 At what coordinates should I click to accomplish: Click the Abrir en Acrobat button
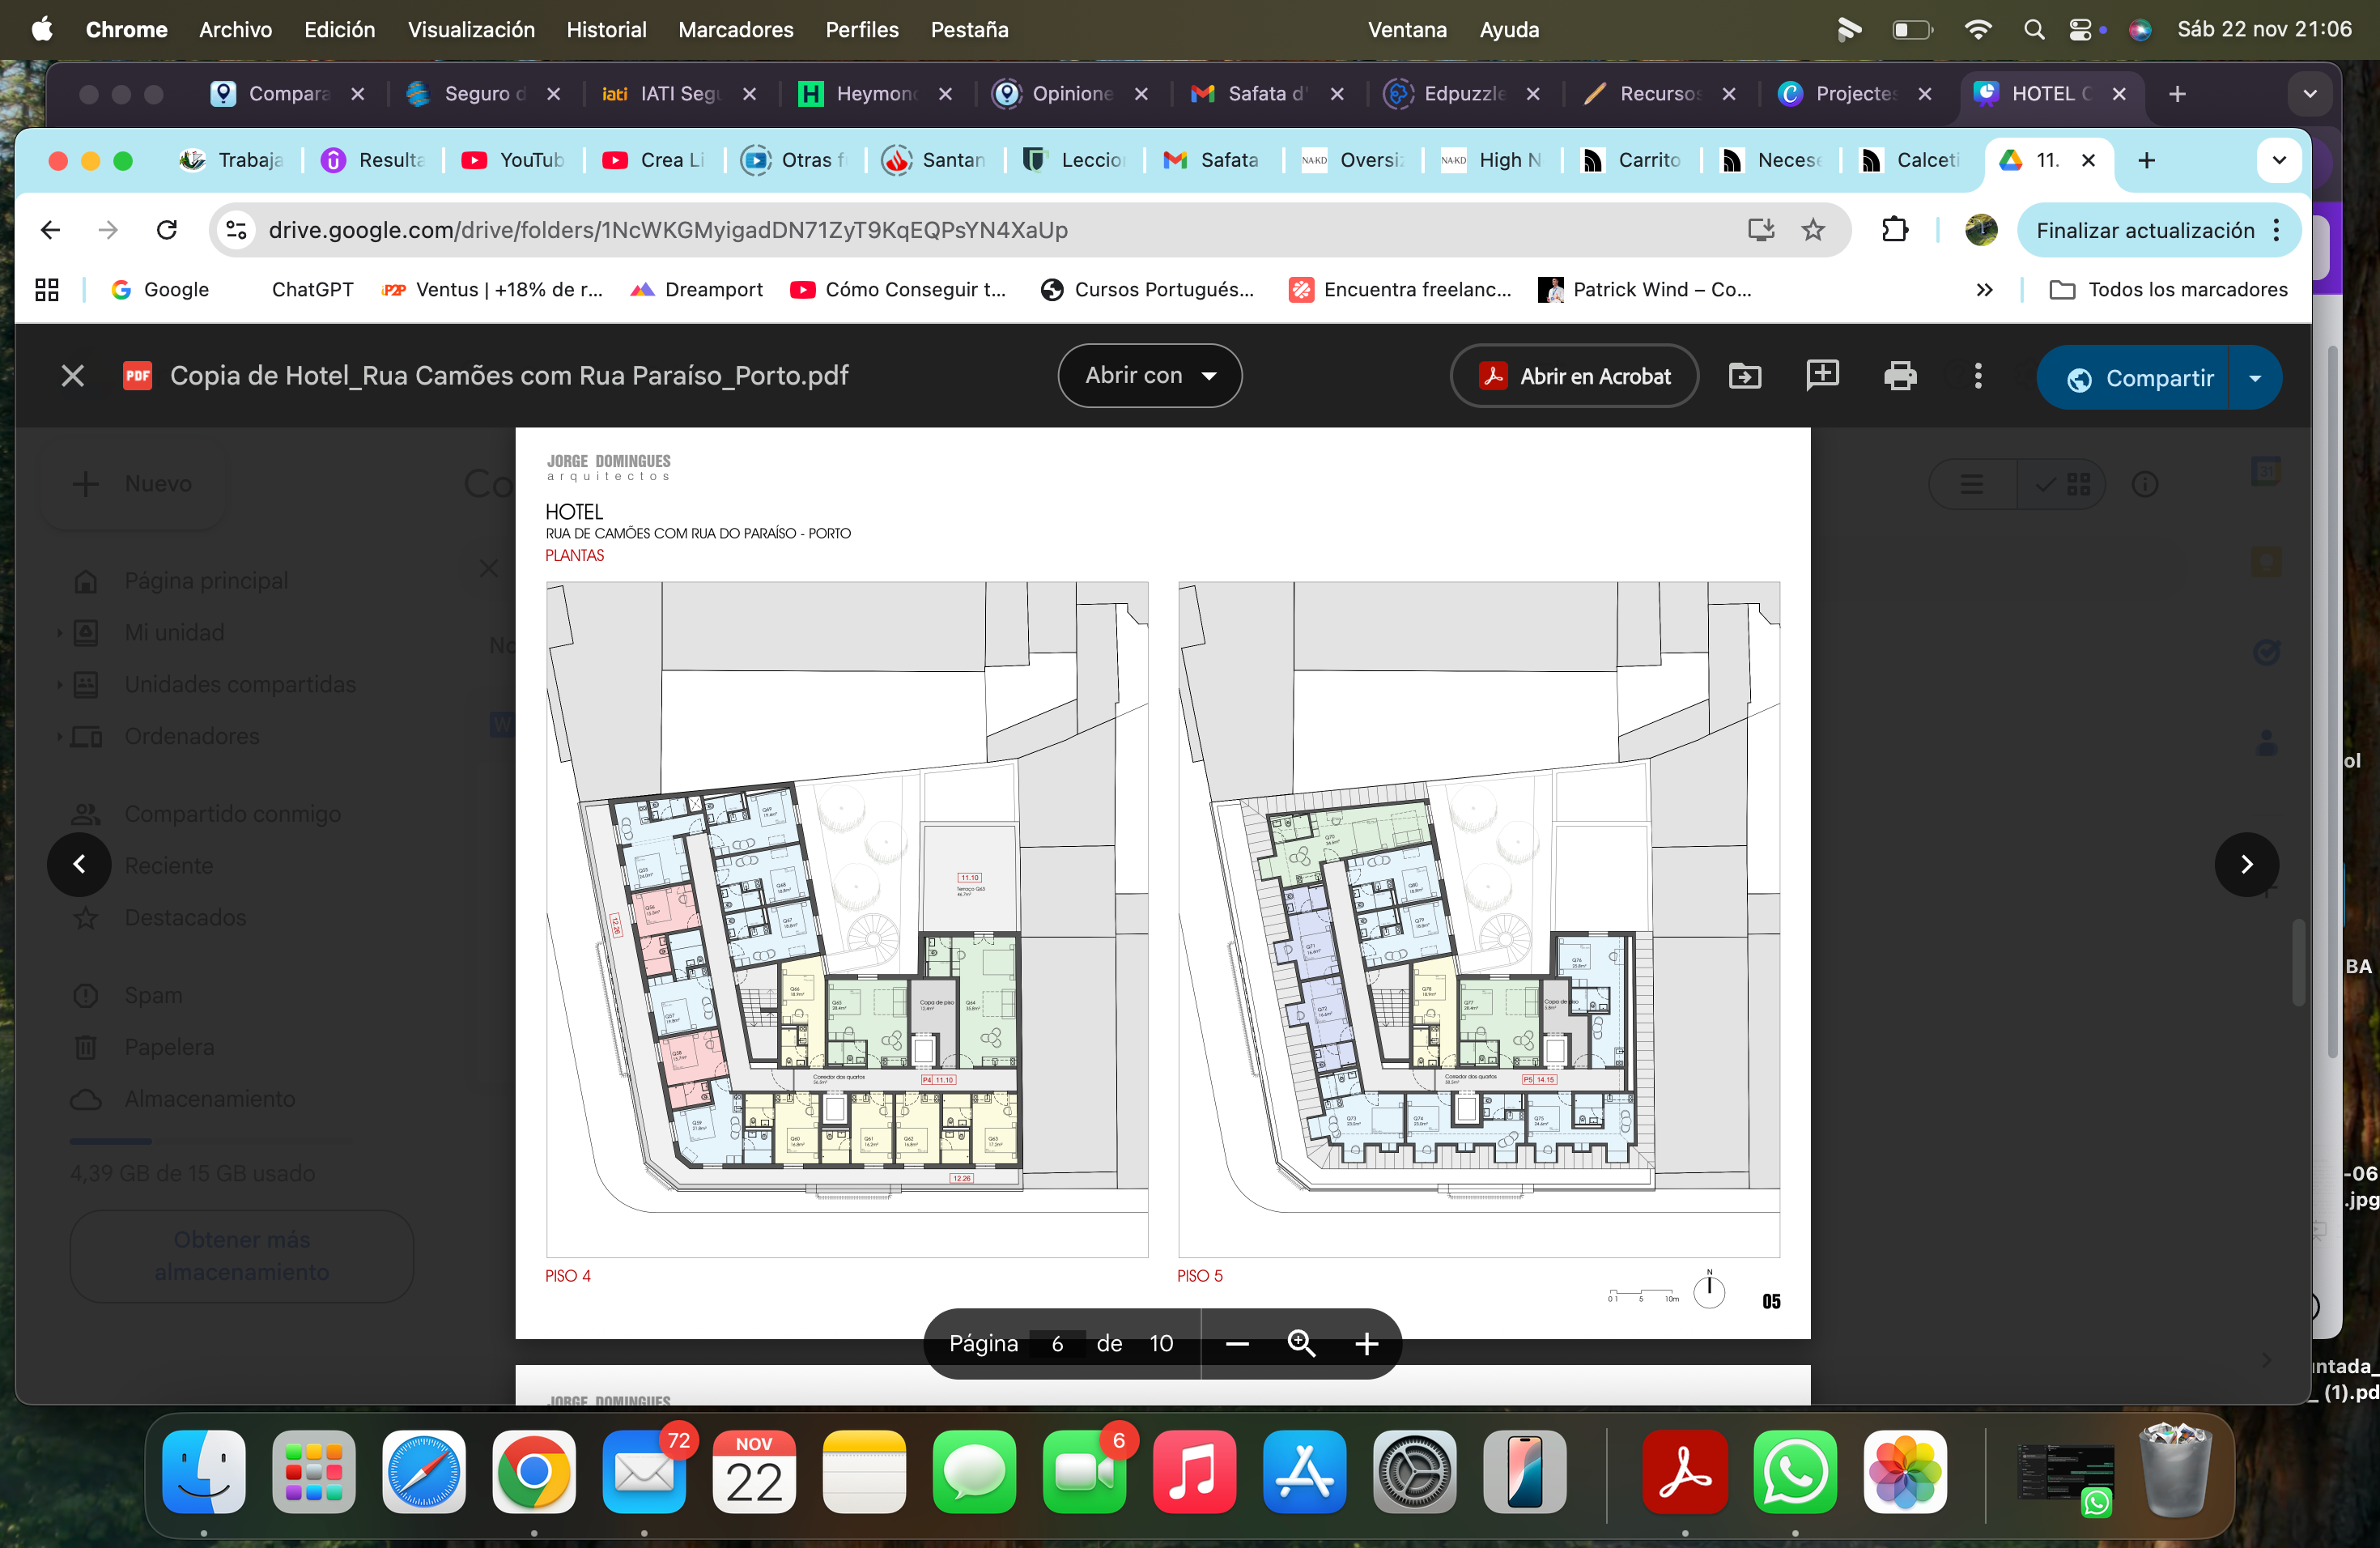click(x=1574, y=376)
